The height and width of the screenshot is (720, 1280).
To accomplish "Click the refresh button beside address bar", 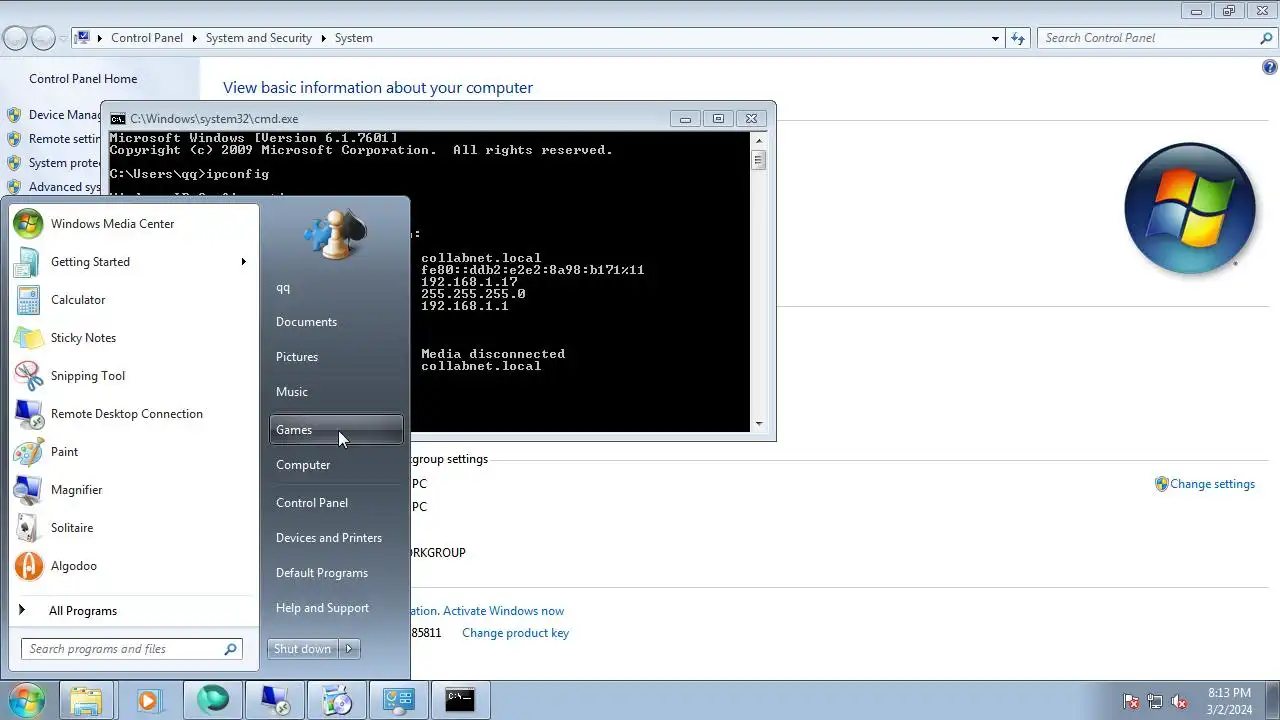I will (1018, 38).
